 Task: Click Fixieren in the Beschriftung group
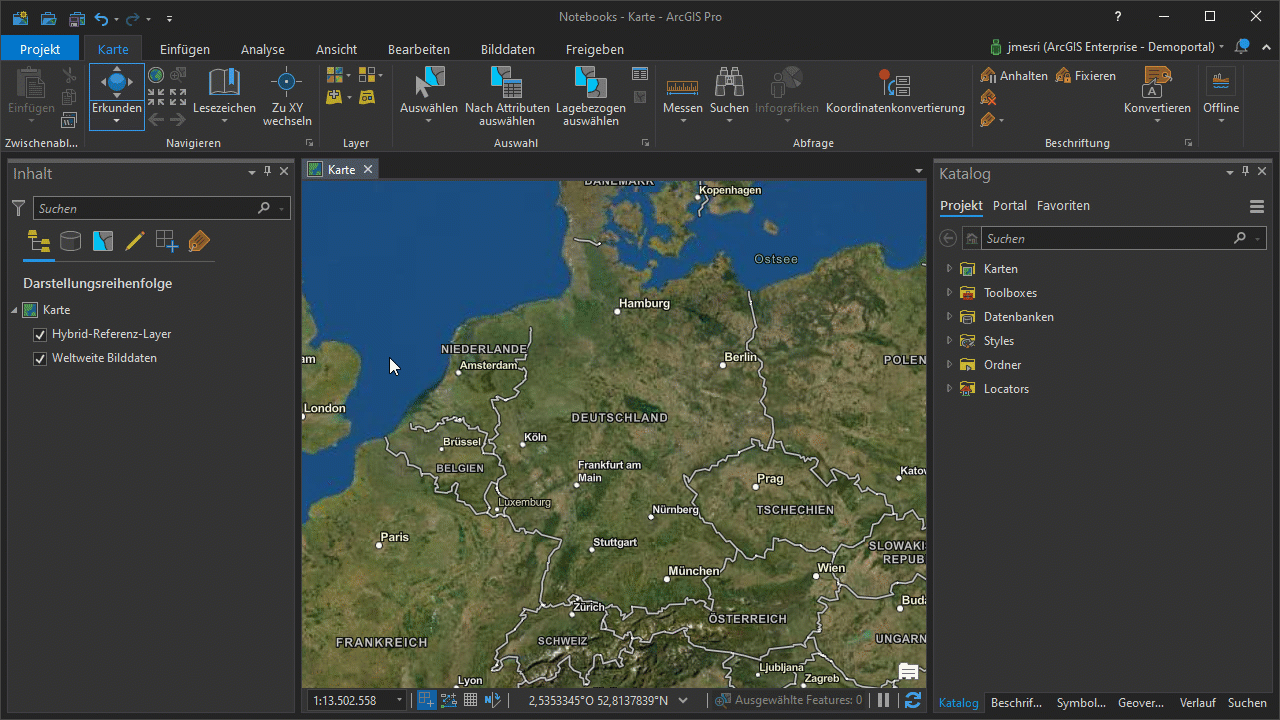click(x=1089, y=75)
